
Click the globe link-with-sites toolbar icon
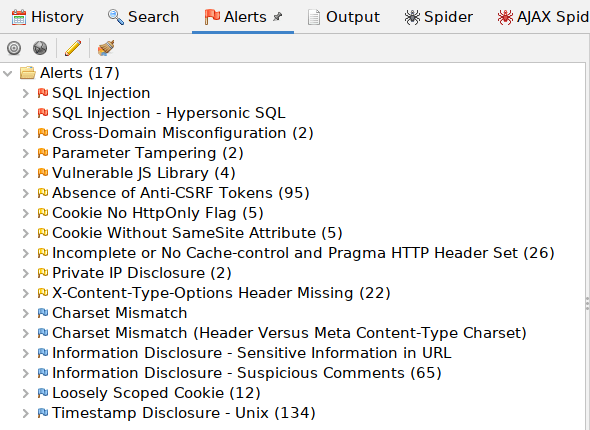coord(40,48)
